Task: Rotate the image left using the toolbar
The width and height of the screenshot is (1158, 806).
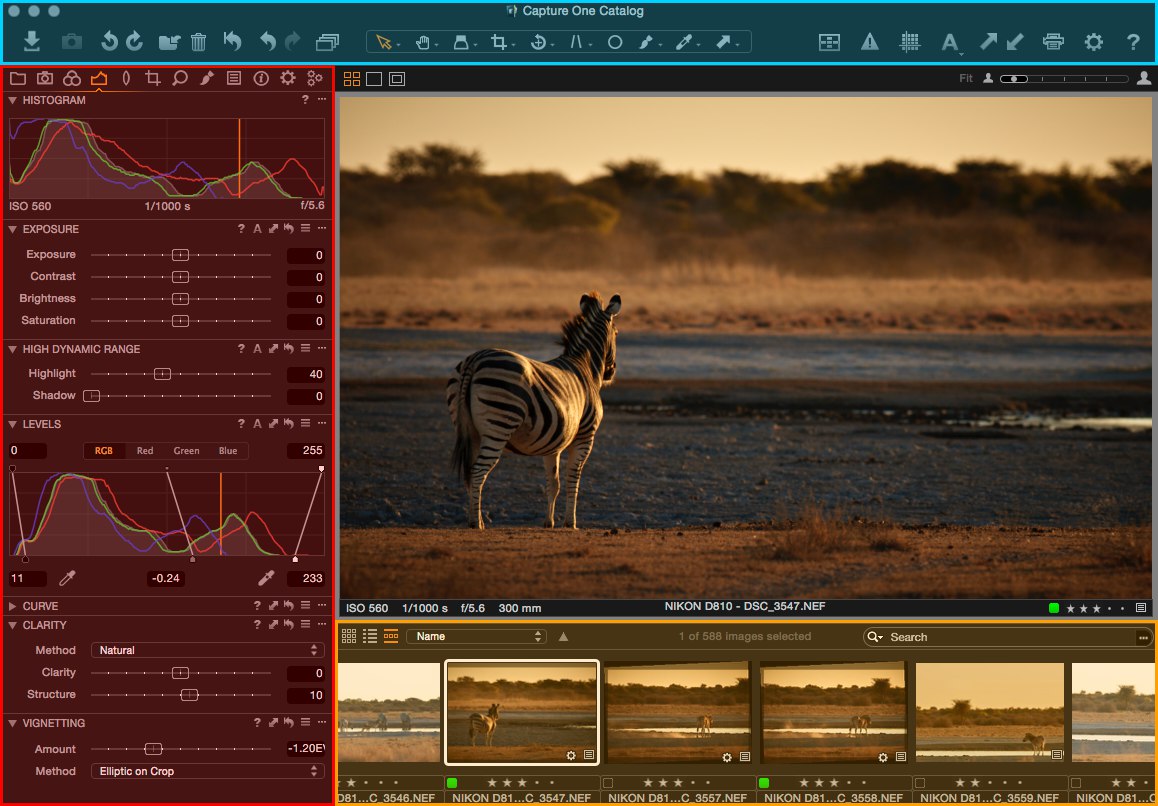Action: pyautogui.click(x=109, y=41)
